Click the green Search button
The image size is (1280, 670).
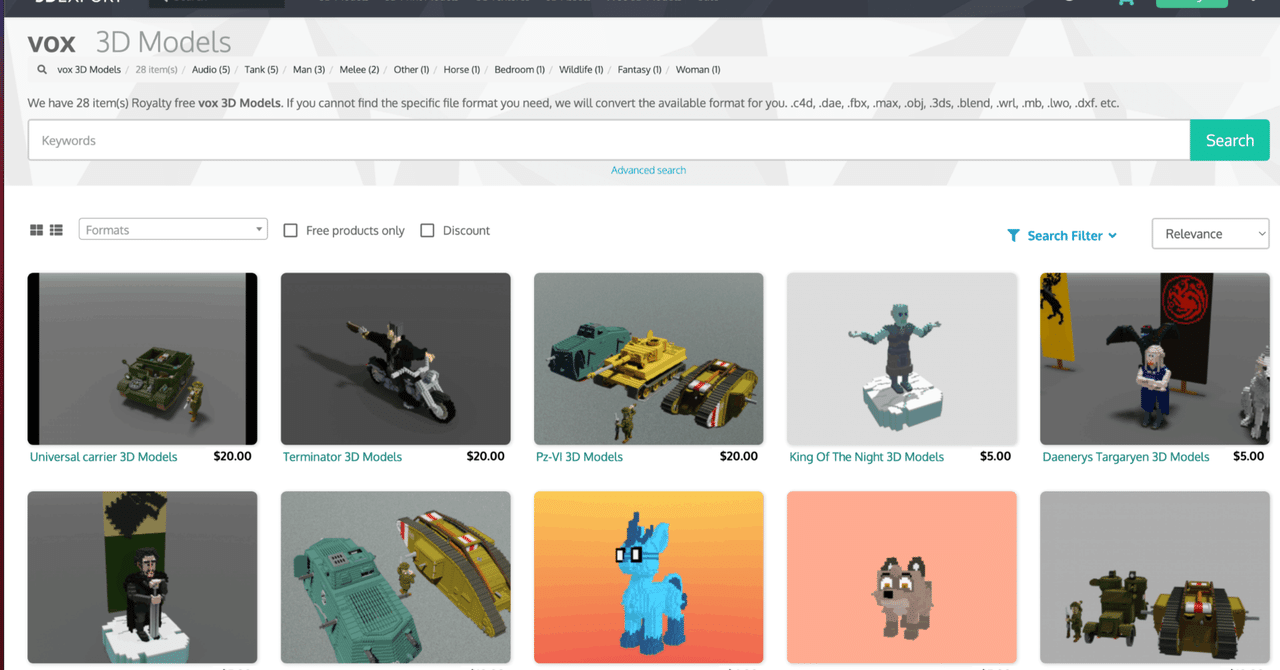pyautogui.click(x=1229, y=140)
